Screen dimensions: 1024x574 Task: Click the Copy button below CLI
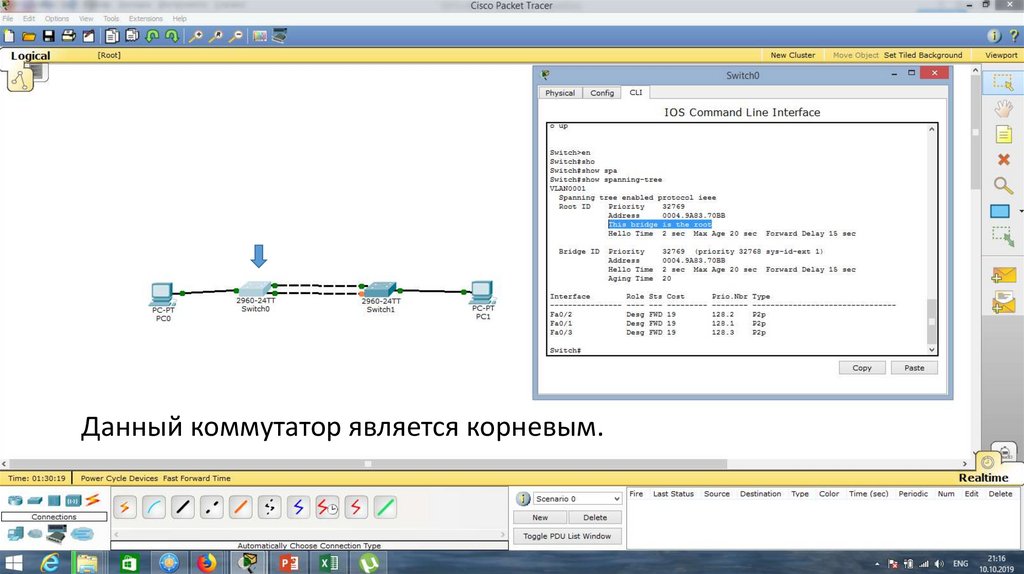(862, 368)
